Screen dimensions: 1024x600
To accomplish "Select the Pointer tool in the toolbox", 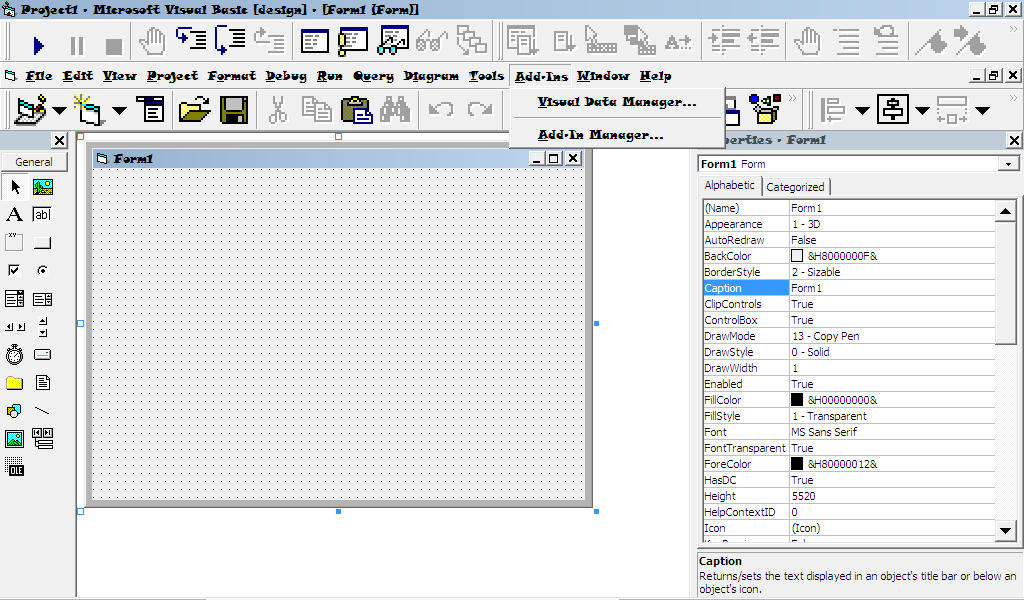I will coord(15,186).
